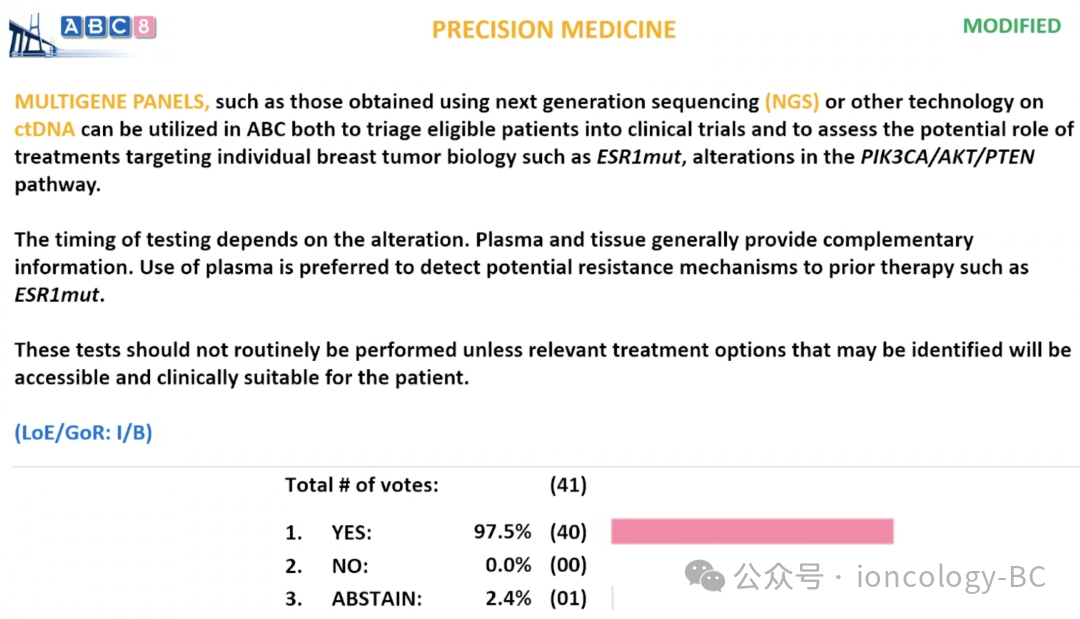Screen dimensions: 1080x619
Task: Click the Total # of votes label
Action: pyautogui.click(x=361, y=485)
